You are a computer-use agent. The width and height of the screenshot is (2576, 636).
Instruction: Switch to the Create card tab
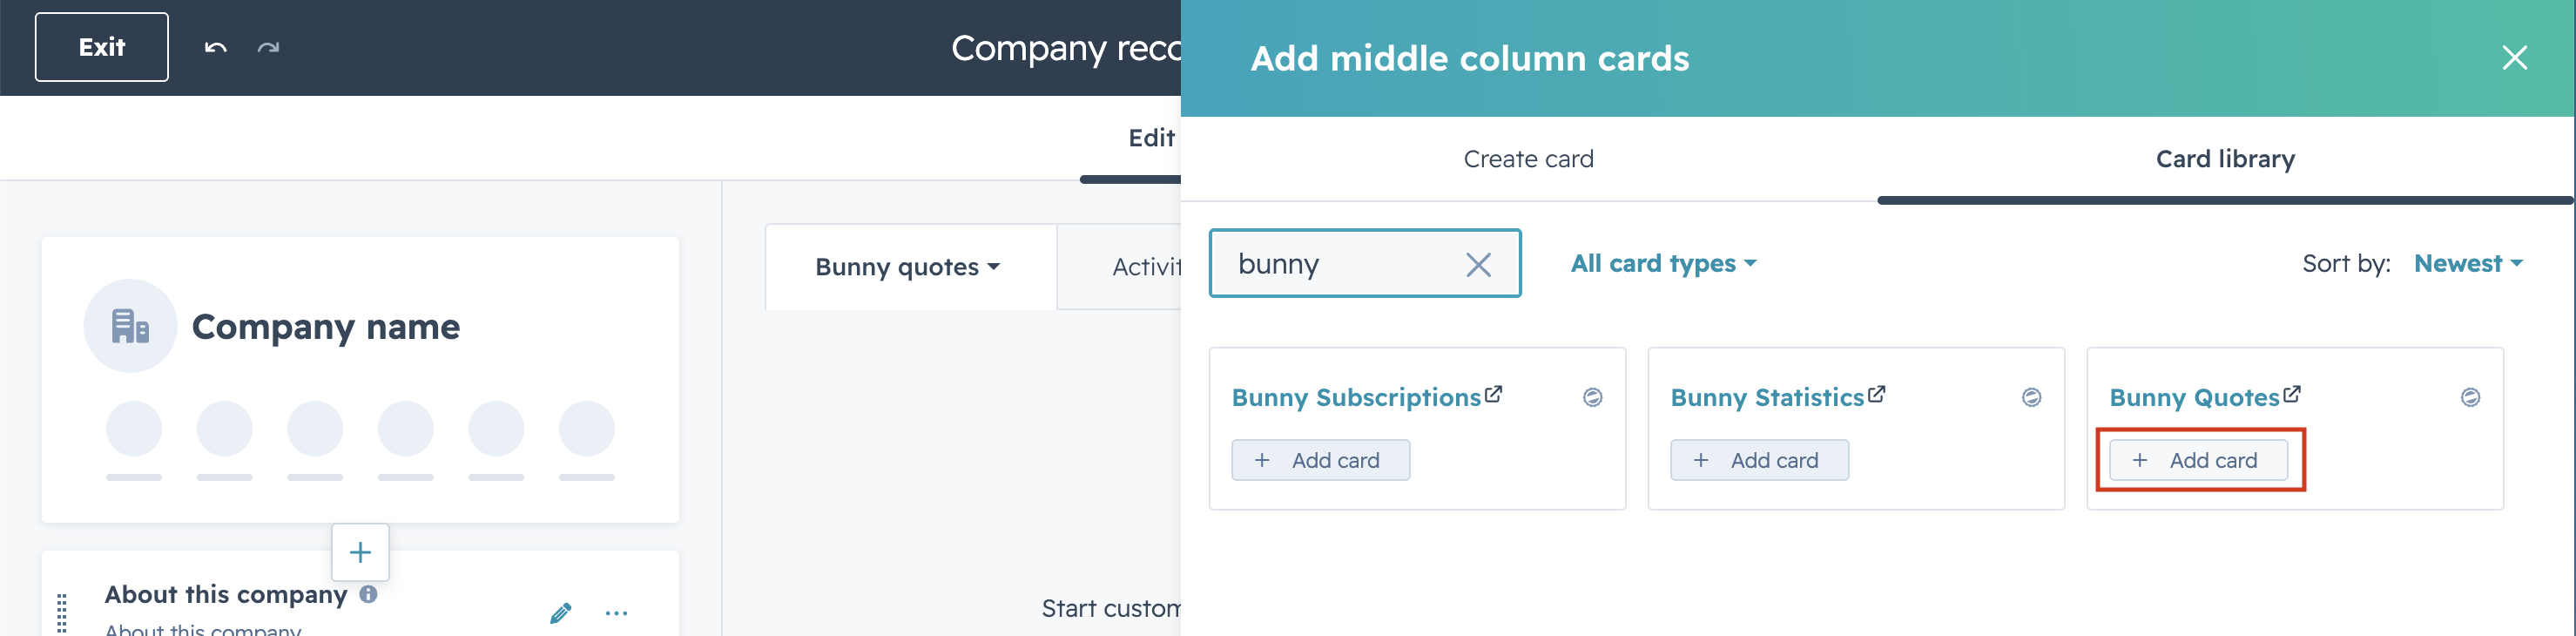(x=1528, y=159)
